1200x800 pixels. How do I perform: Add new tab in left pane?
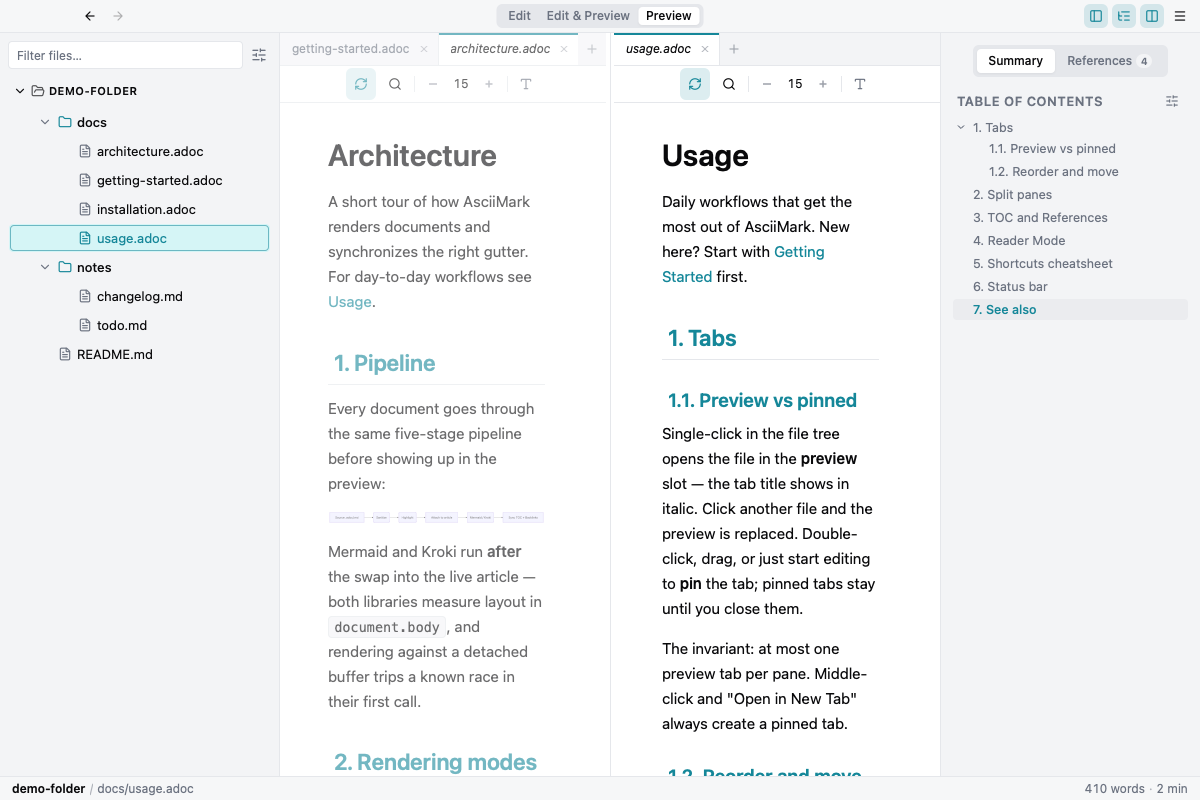tap(592, 49)
